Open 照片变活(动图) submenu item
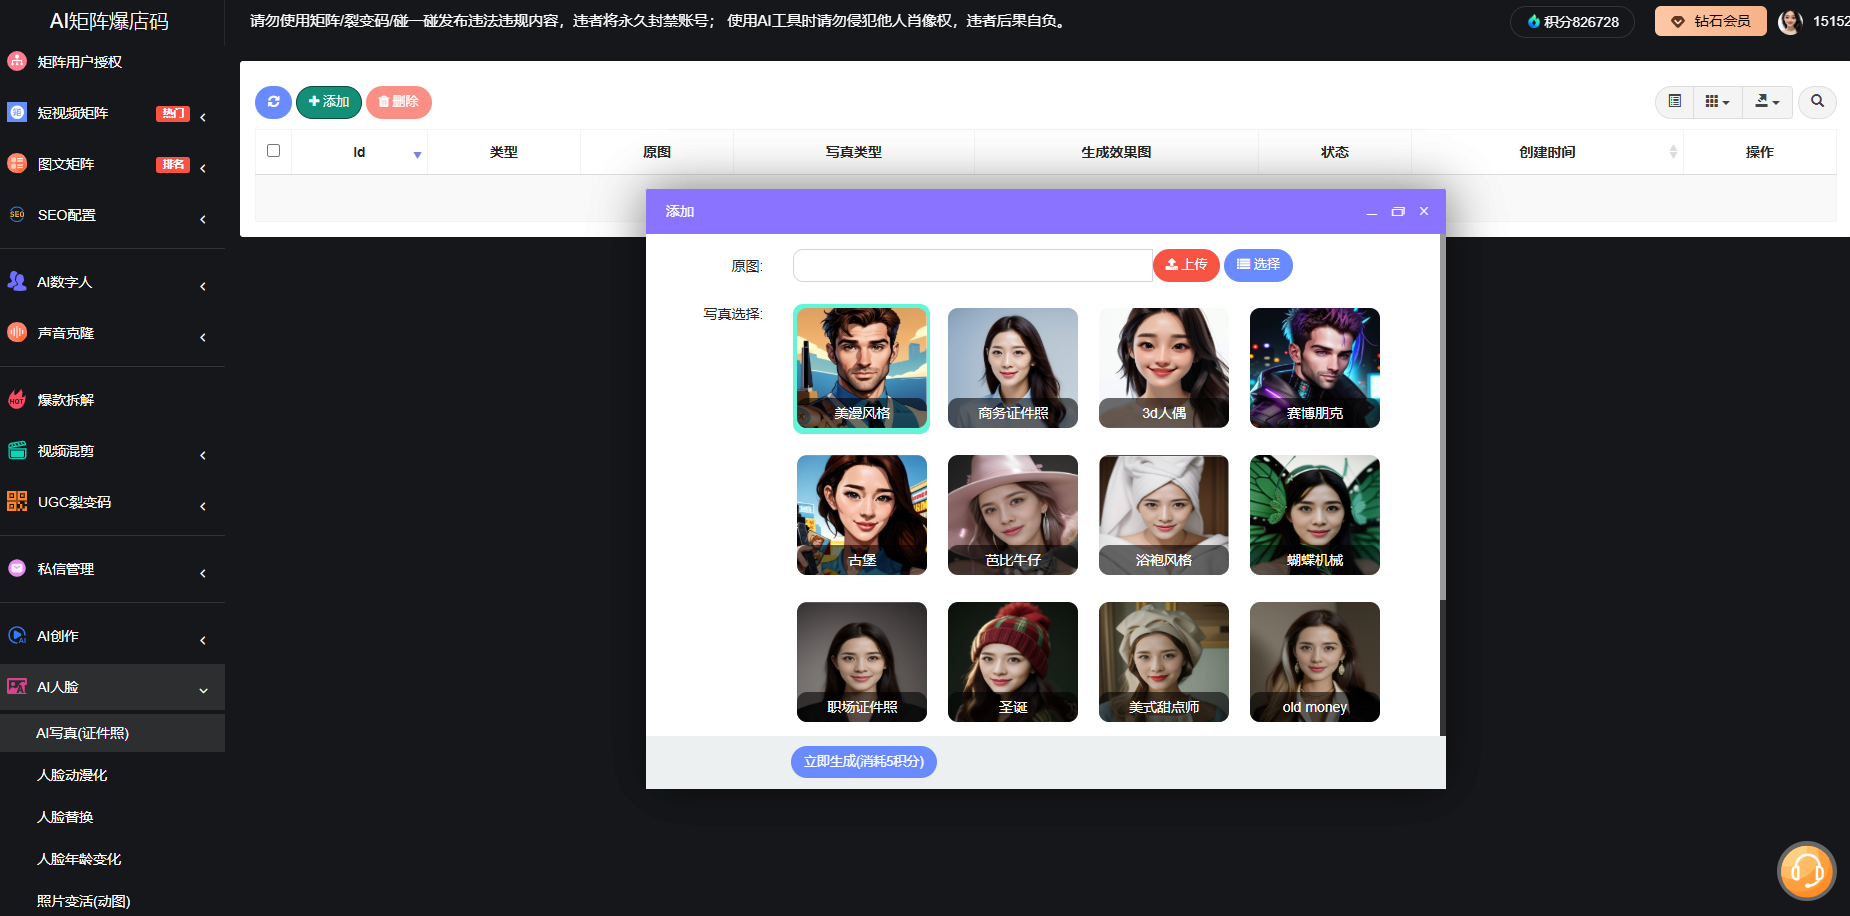The width and height of the screenshot is (1850, 916). (112, 901)
